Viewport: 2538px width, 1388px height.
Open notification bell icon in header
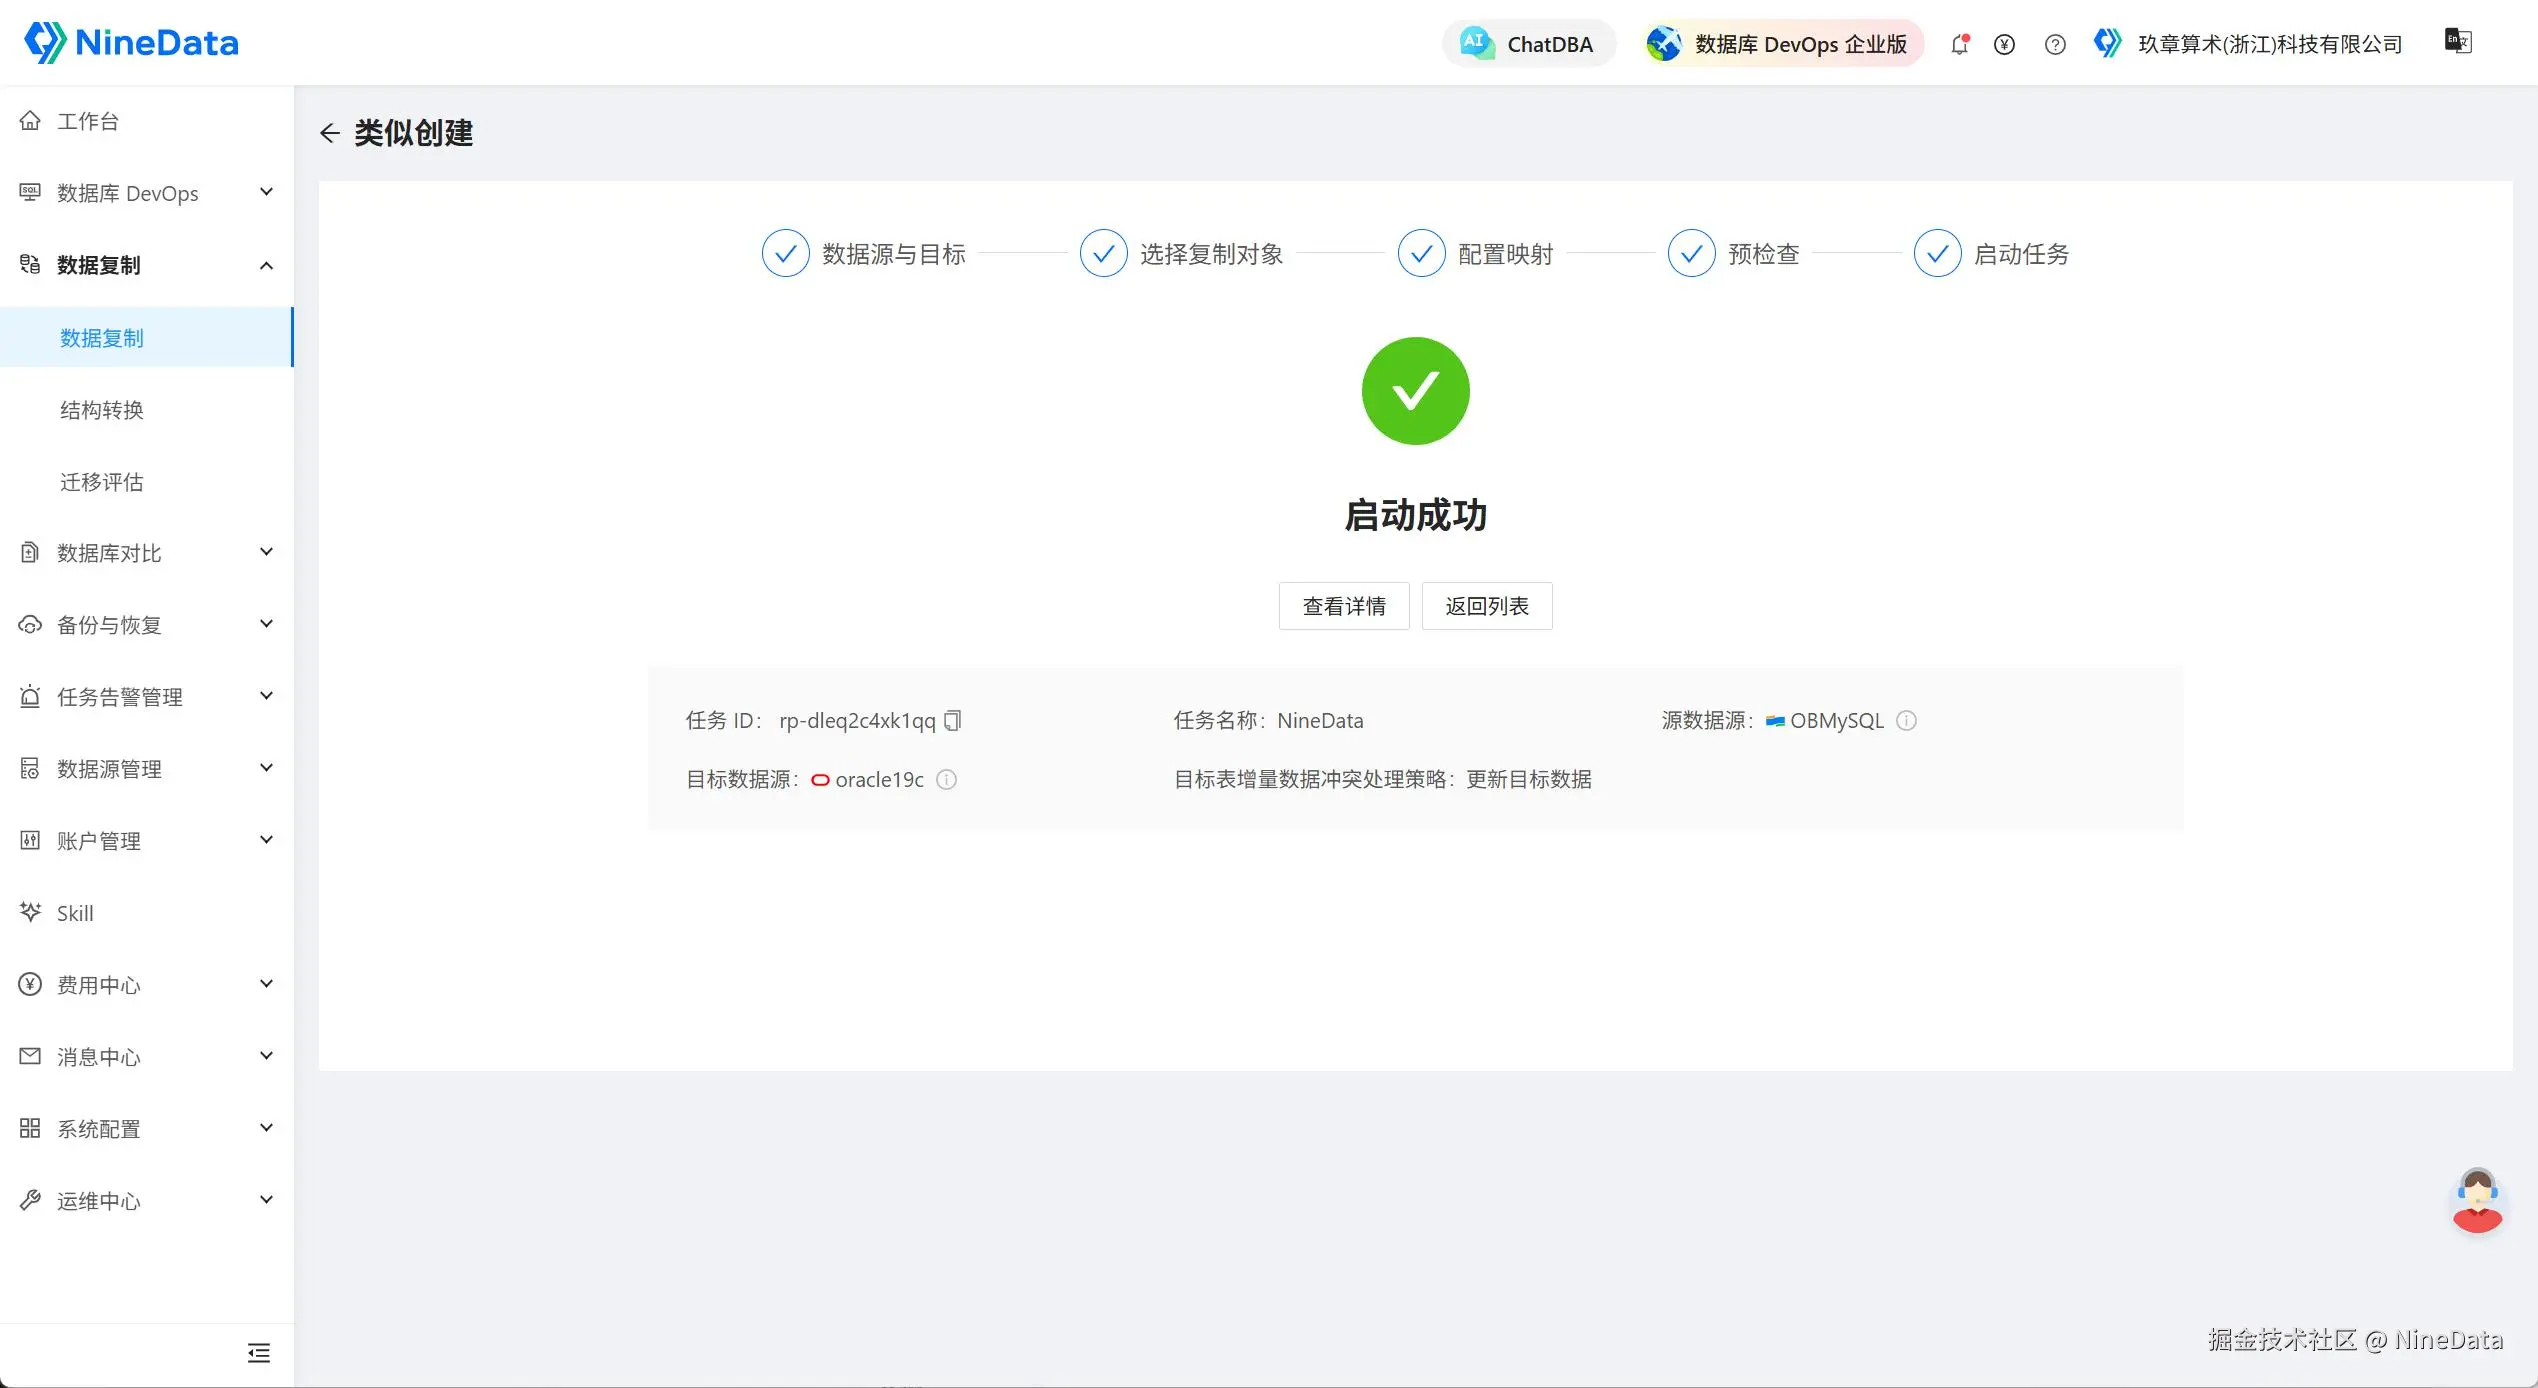pos(1960,44)
